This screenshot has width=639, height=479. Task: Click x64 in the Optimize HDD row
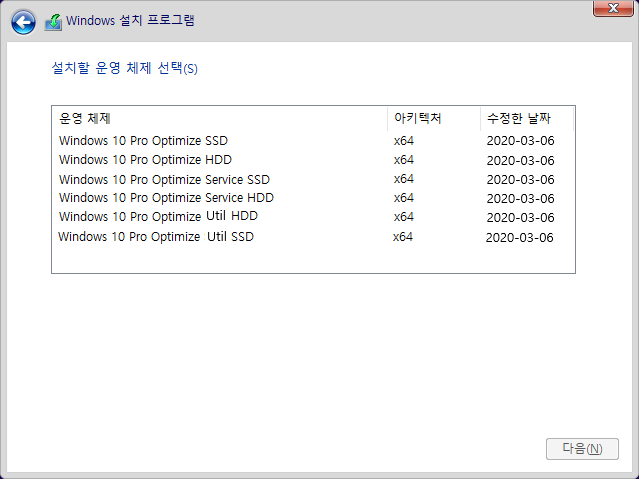[x=403, y=160]
